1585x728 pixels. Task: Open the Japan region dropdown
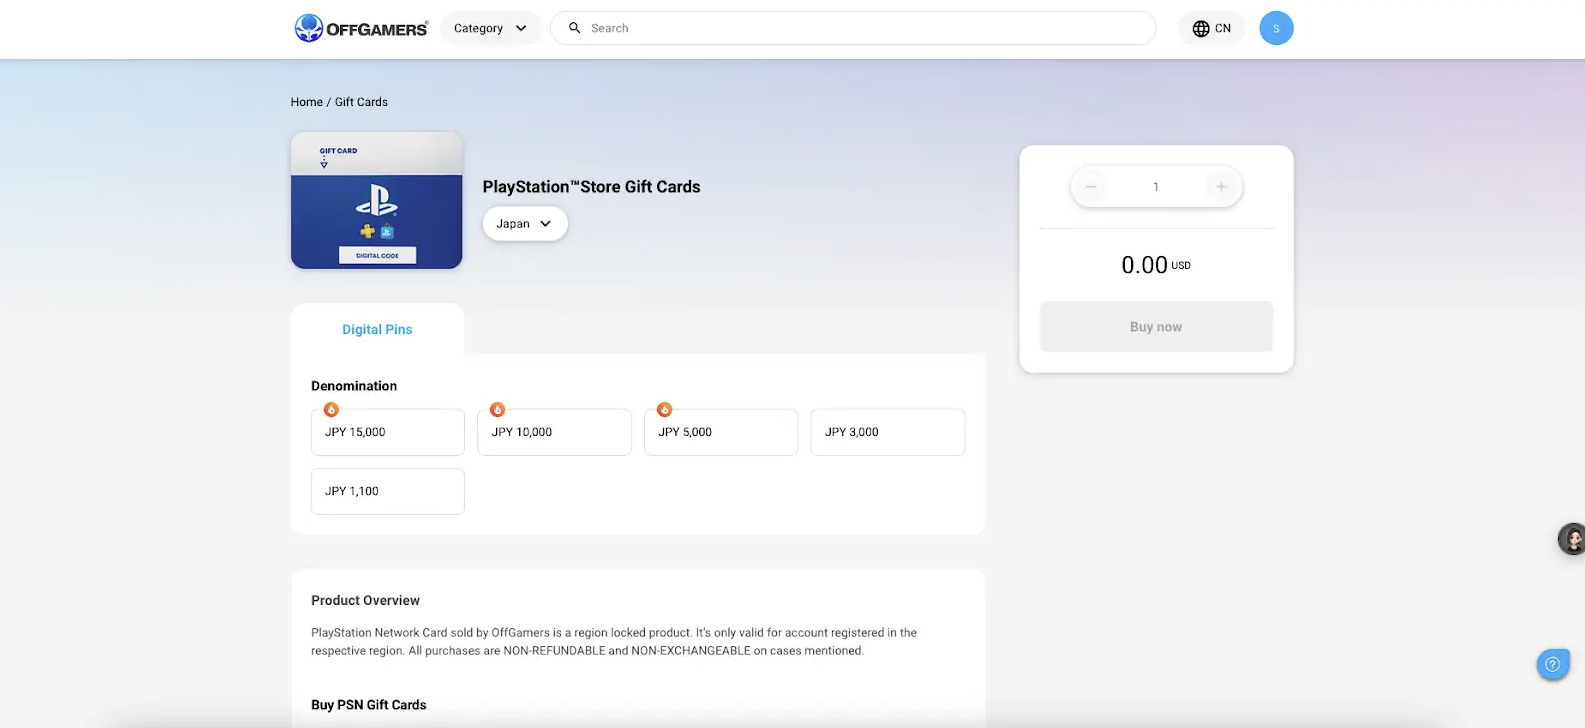(525, 224)
